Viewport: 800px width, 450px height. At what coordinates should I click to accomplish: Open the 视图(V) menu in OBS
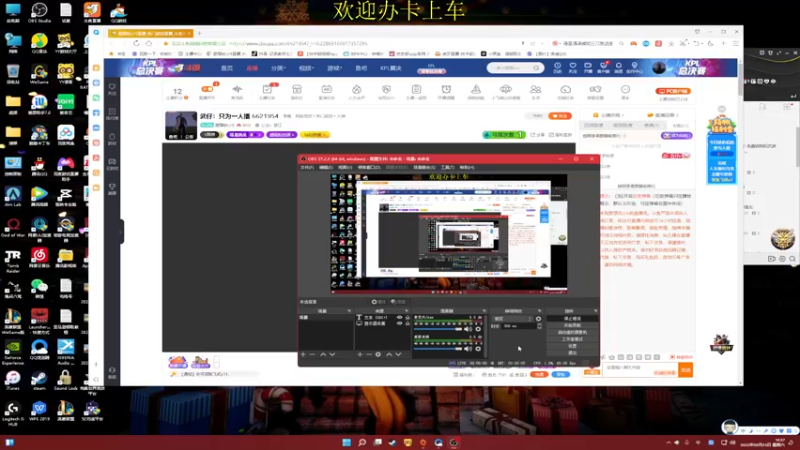(x=345, y=167)
